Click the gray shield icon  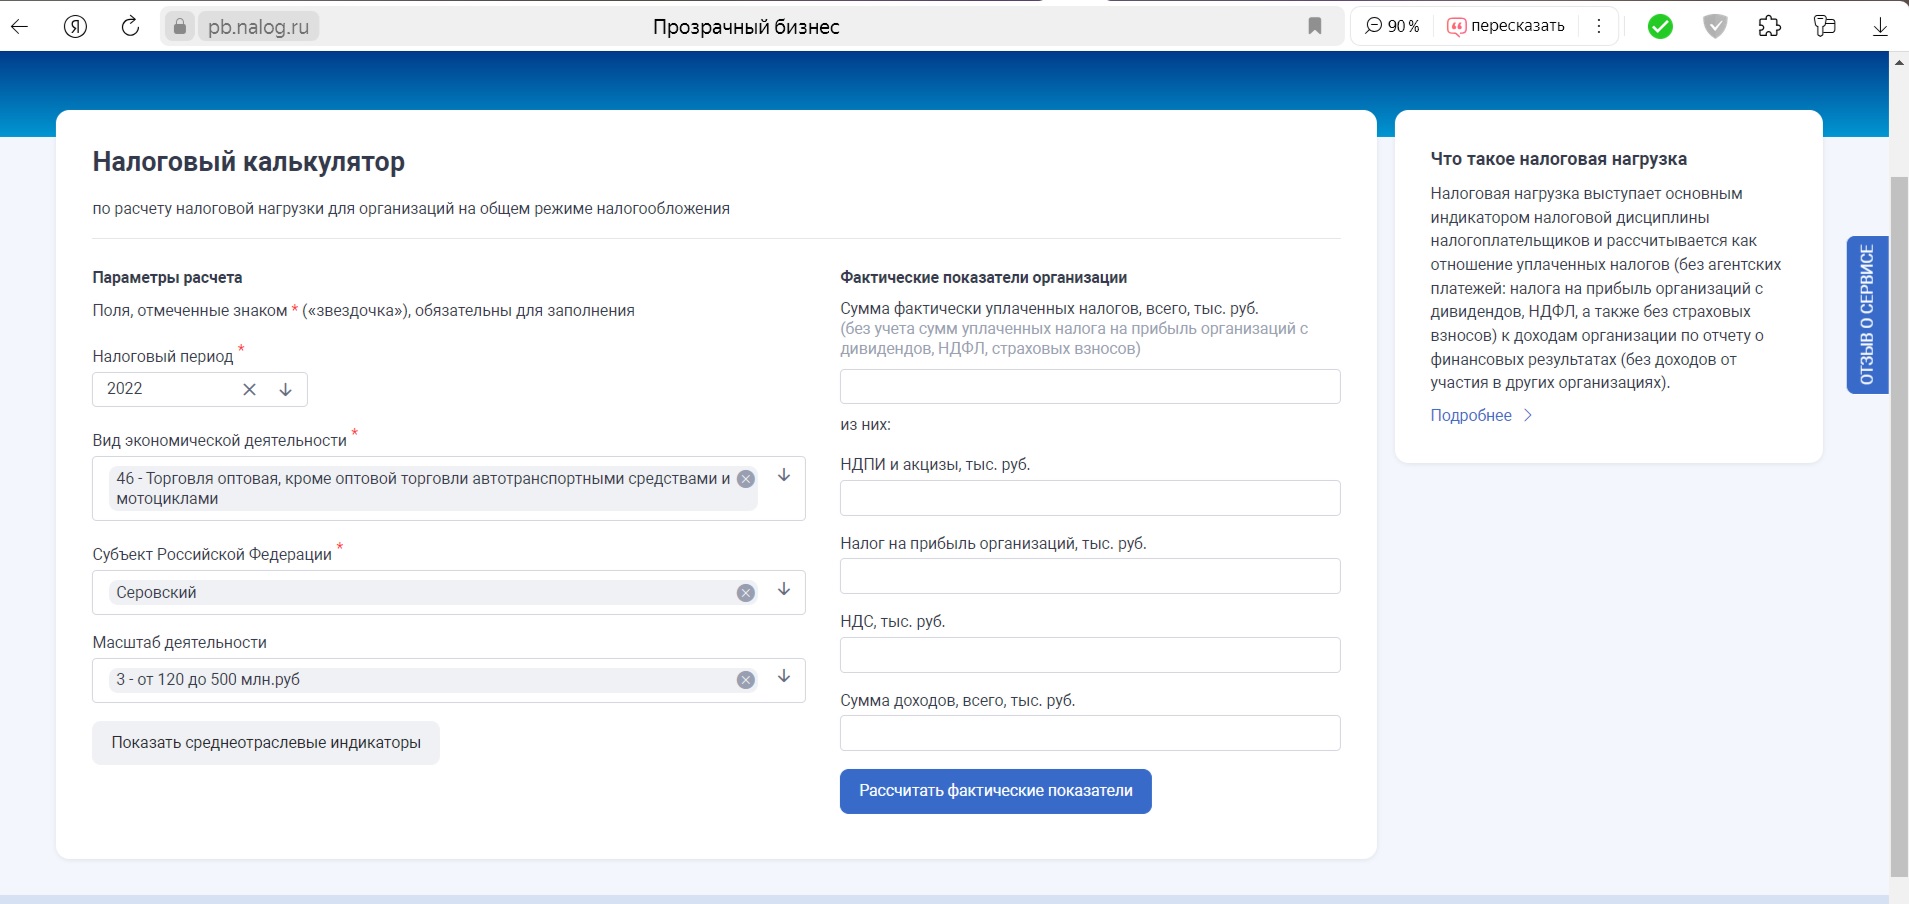(1715, 27)
